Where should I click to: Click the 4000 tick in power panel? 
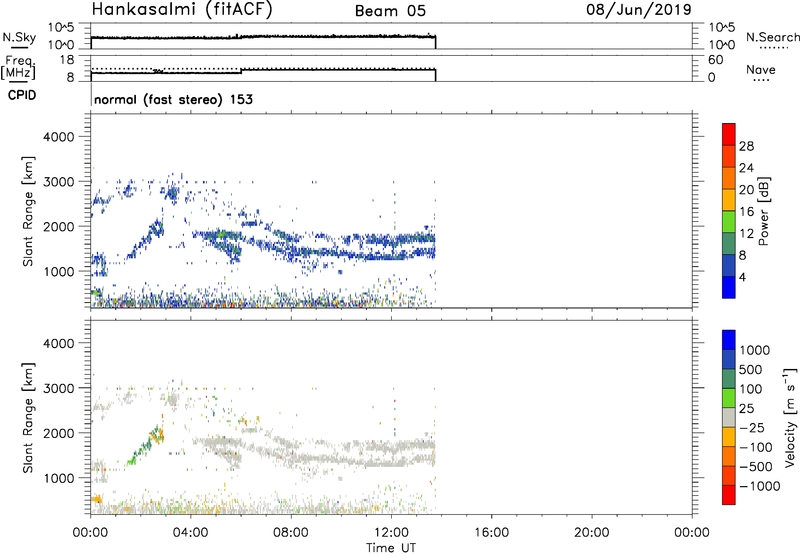(59, 137)
